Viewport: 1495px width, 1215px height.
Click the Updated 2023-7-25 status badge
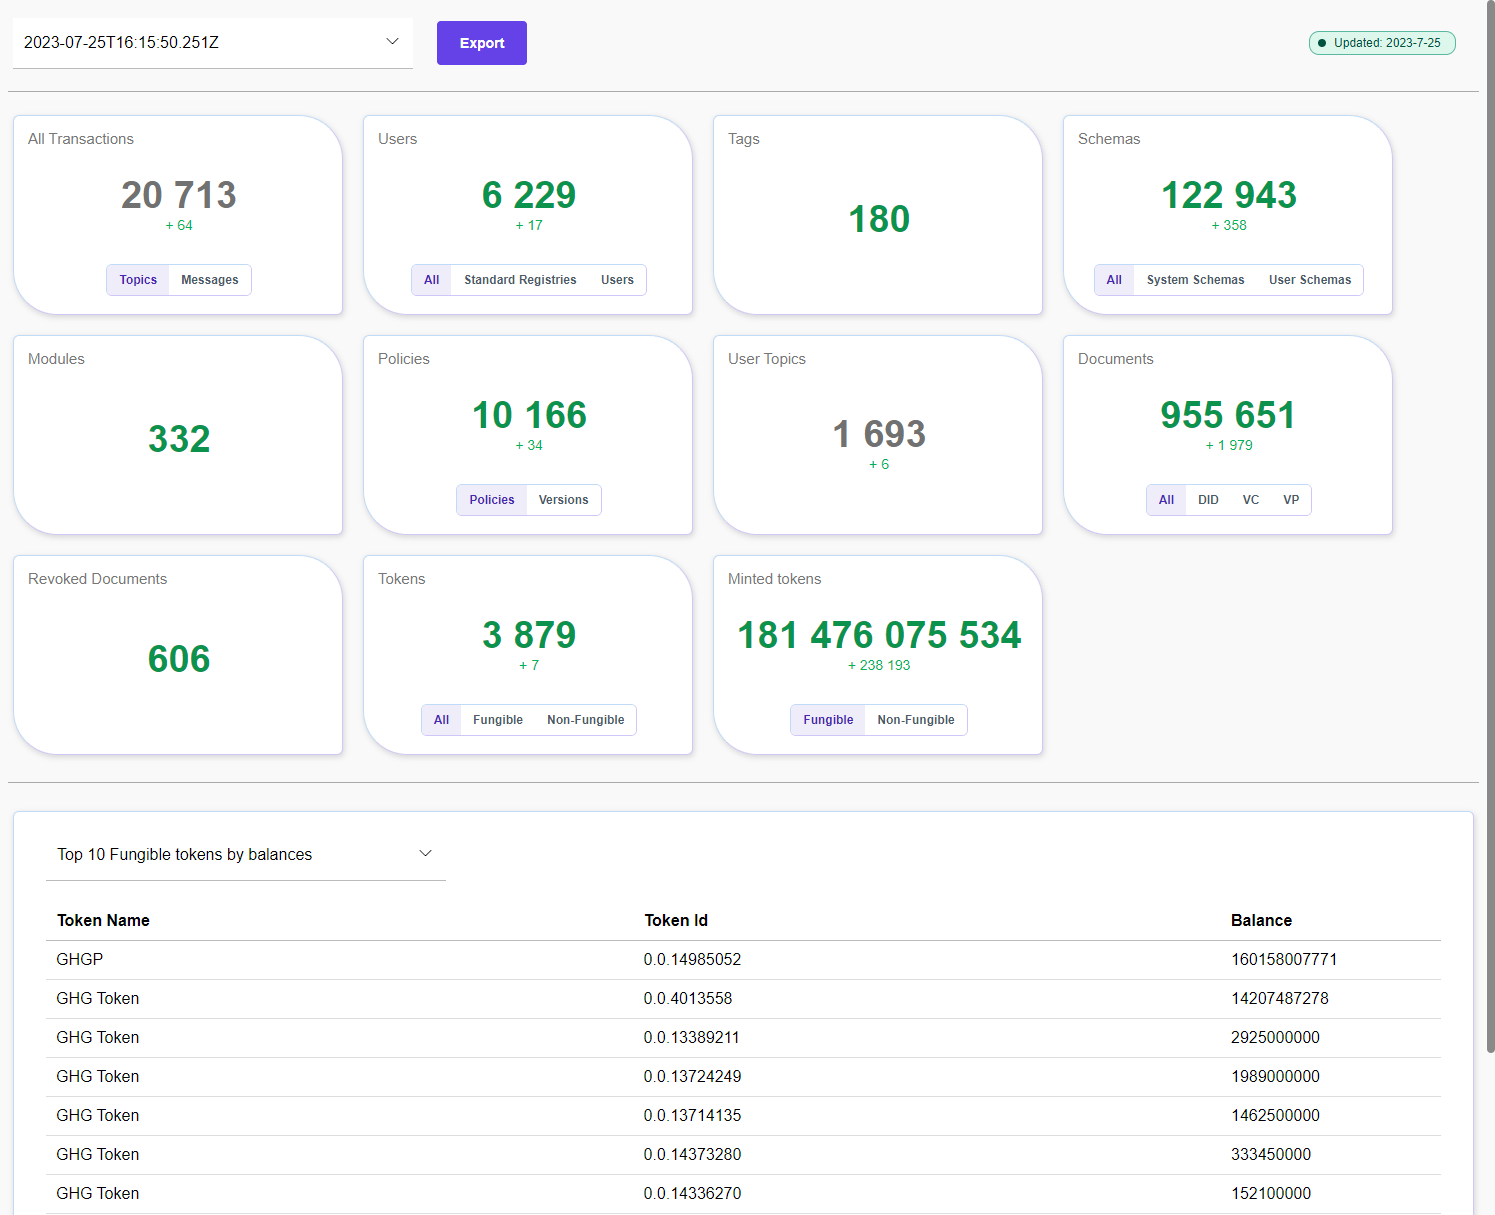tap(1381, 43)
